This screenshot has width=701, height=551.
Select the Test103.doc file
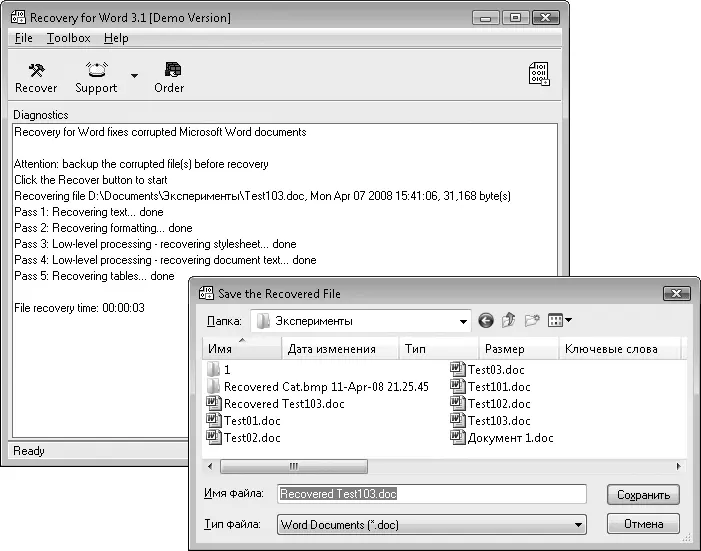pos(498,421)
